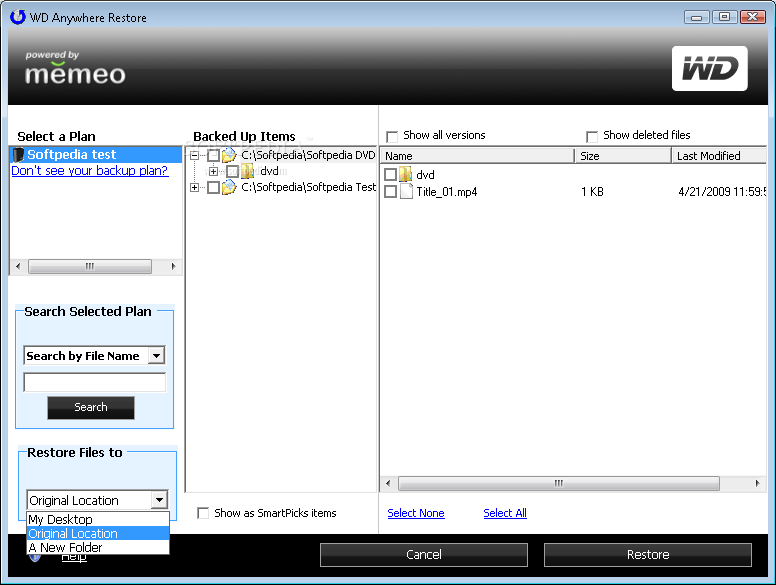Click the WD Anywhere Restore title icon
Image resolution: width=776 pixels, height=585 pixels.
(18, 17)
